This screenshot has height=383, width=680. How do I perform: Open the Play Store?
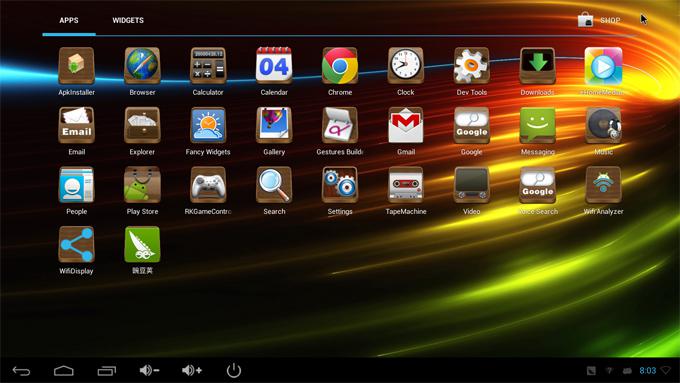pyautogui.click(x=142, y=185)
